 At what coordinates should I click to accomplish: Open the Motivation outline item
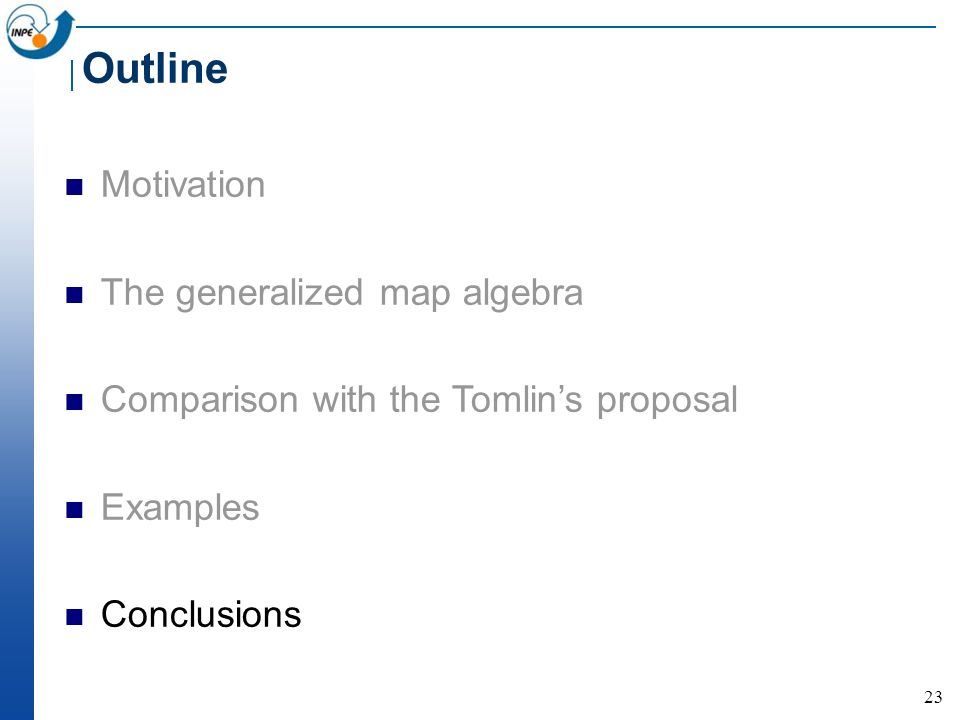pos(183,184)
